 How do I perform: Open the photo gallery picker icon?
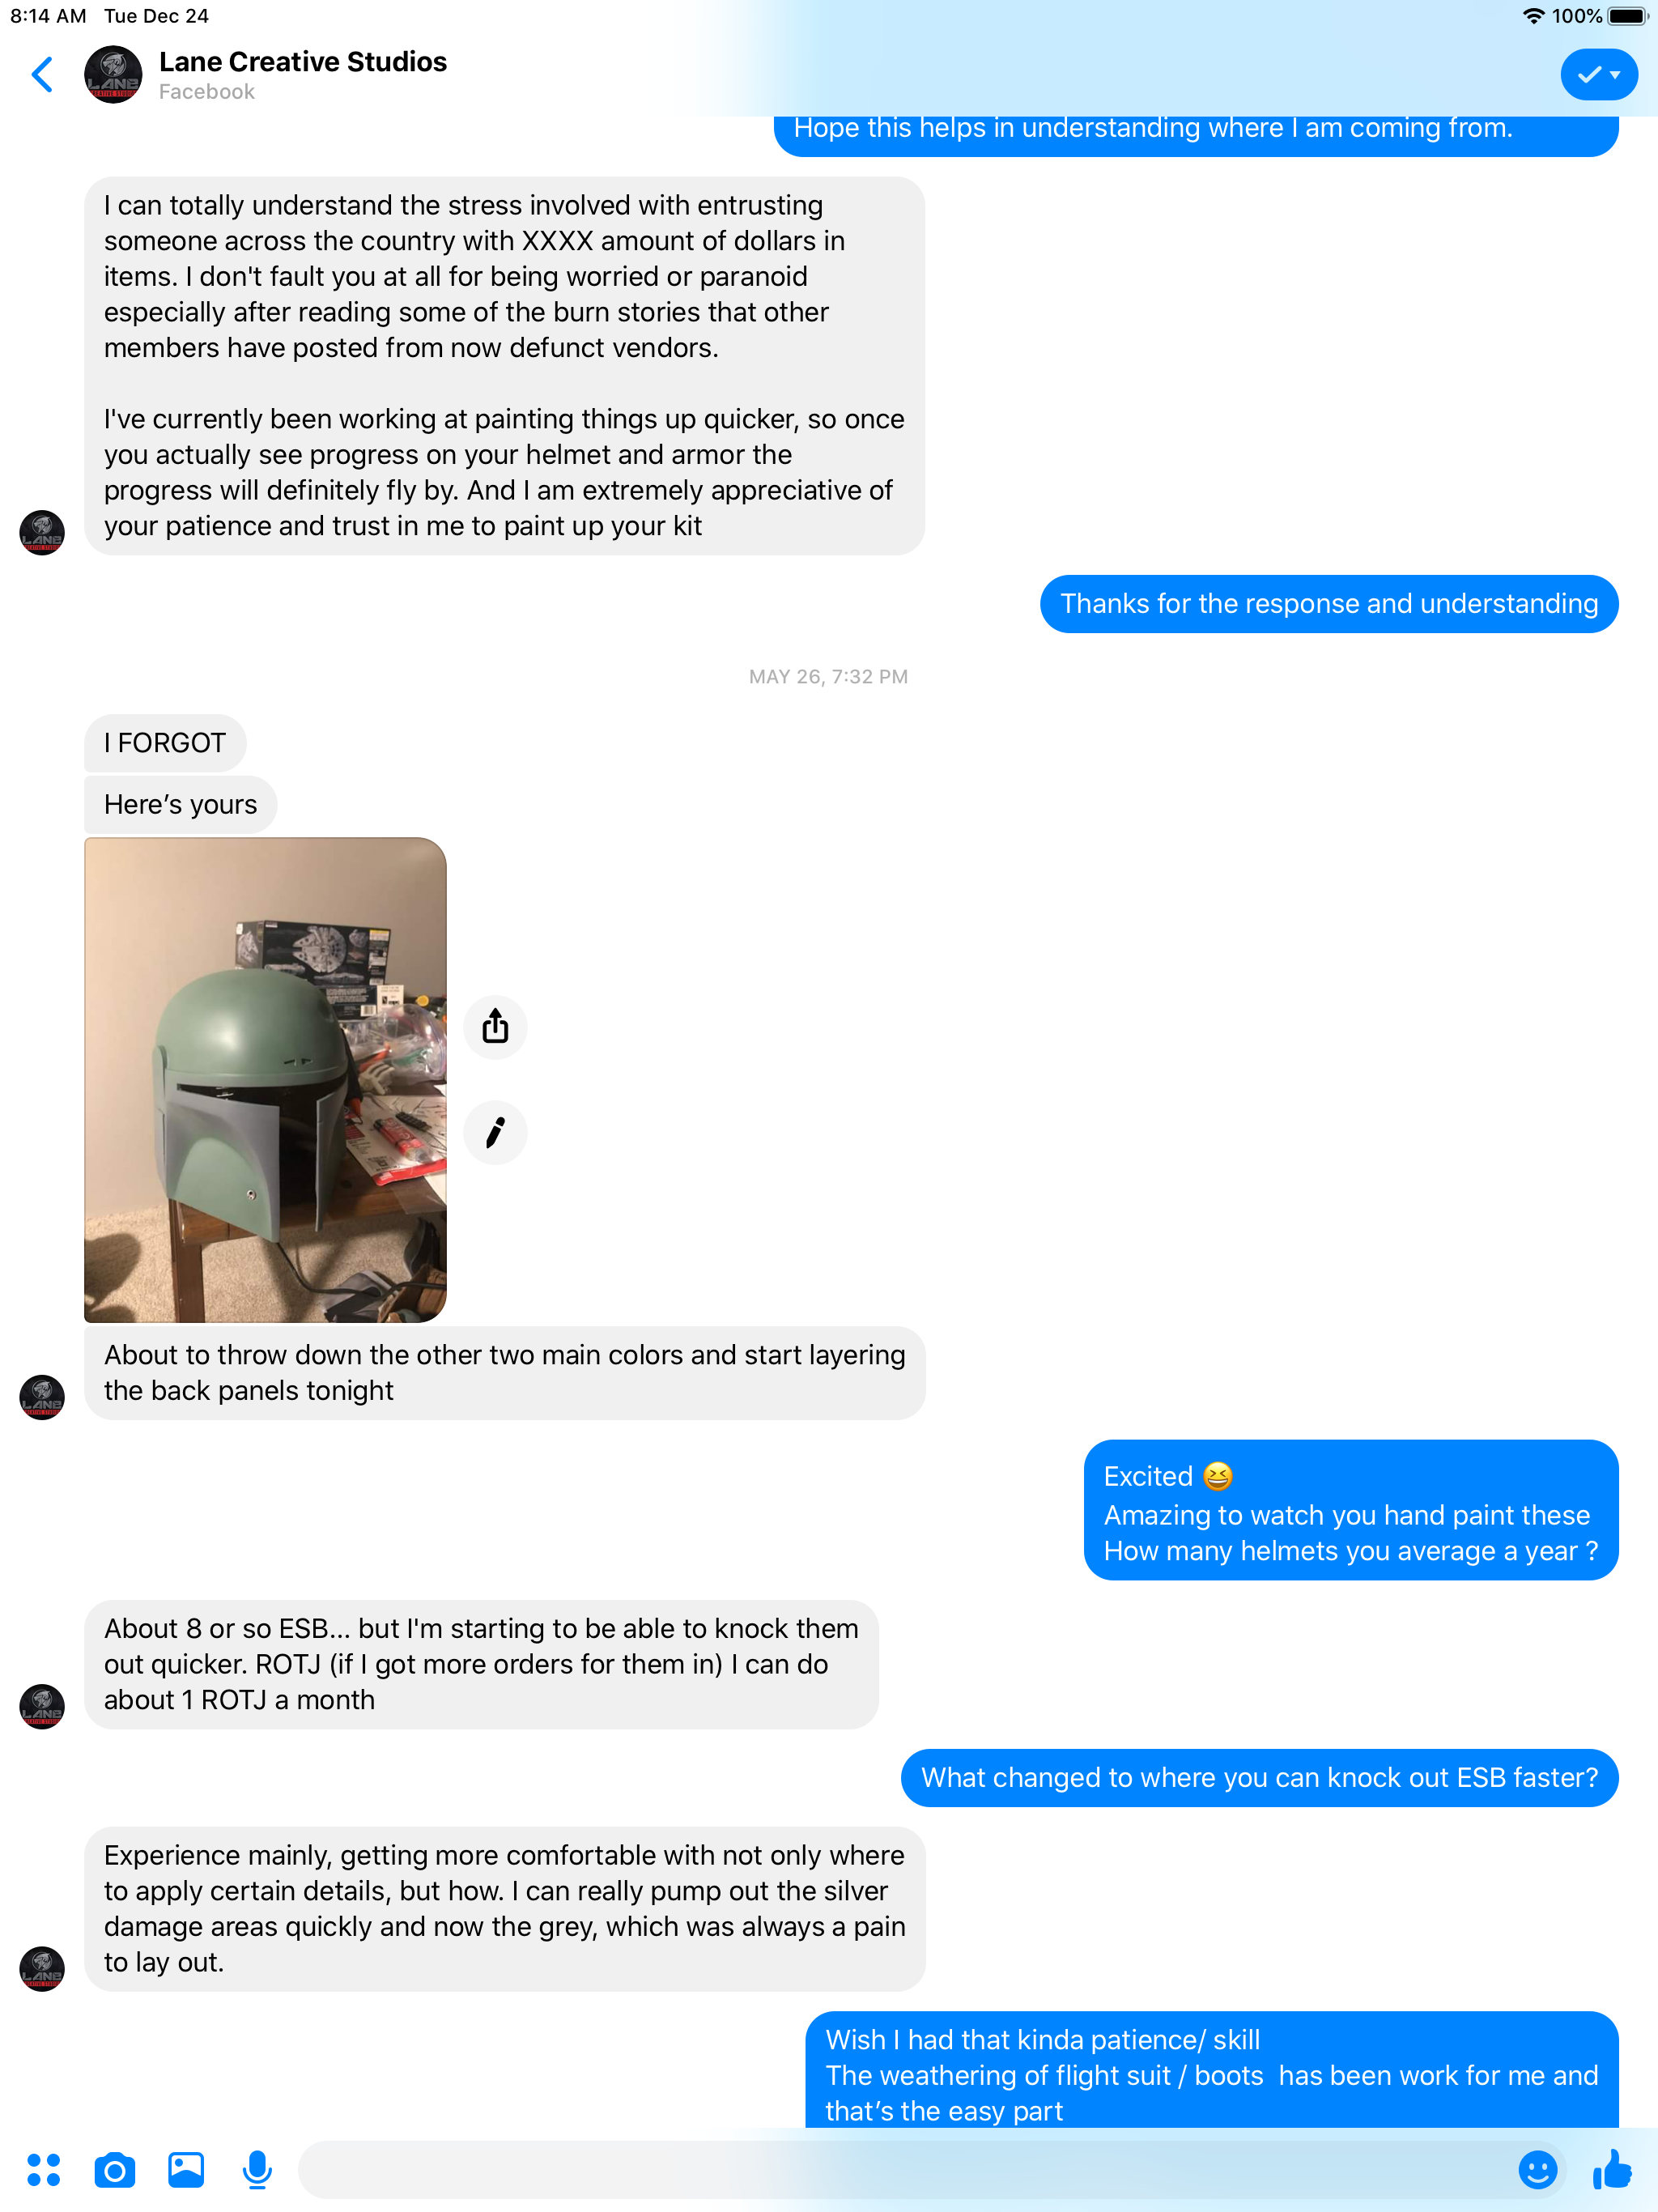[x=186, y=2169]
